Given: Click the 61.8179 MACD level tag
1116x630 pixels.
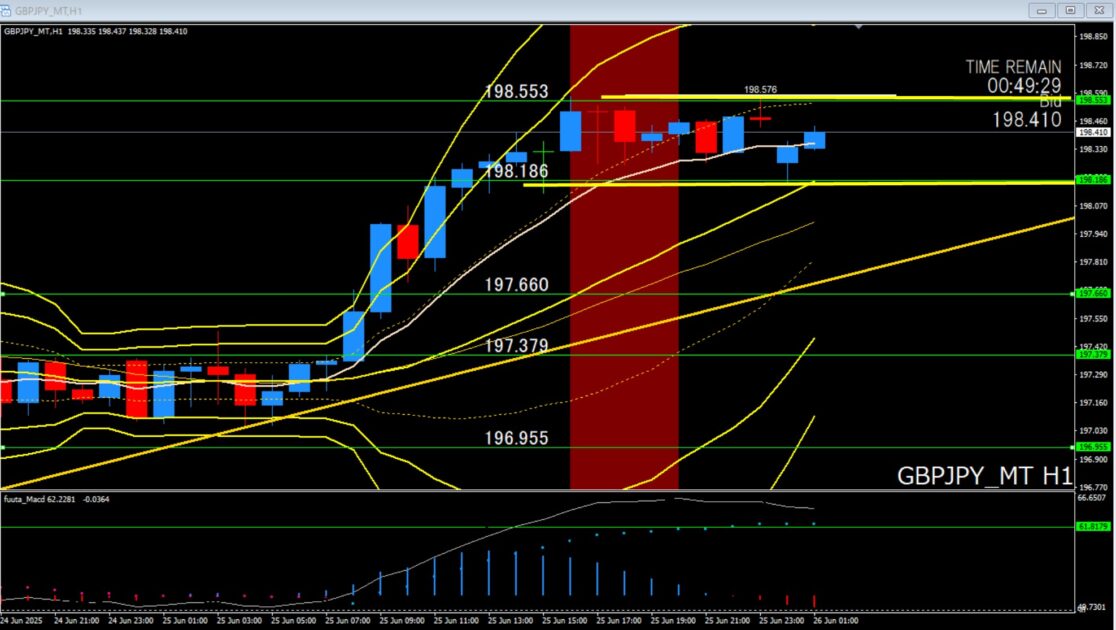Looking at the screenshot, I should pyautogui.click(x=1090, y=526).
